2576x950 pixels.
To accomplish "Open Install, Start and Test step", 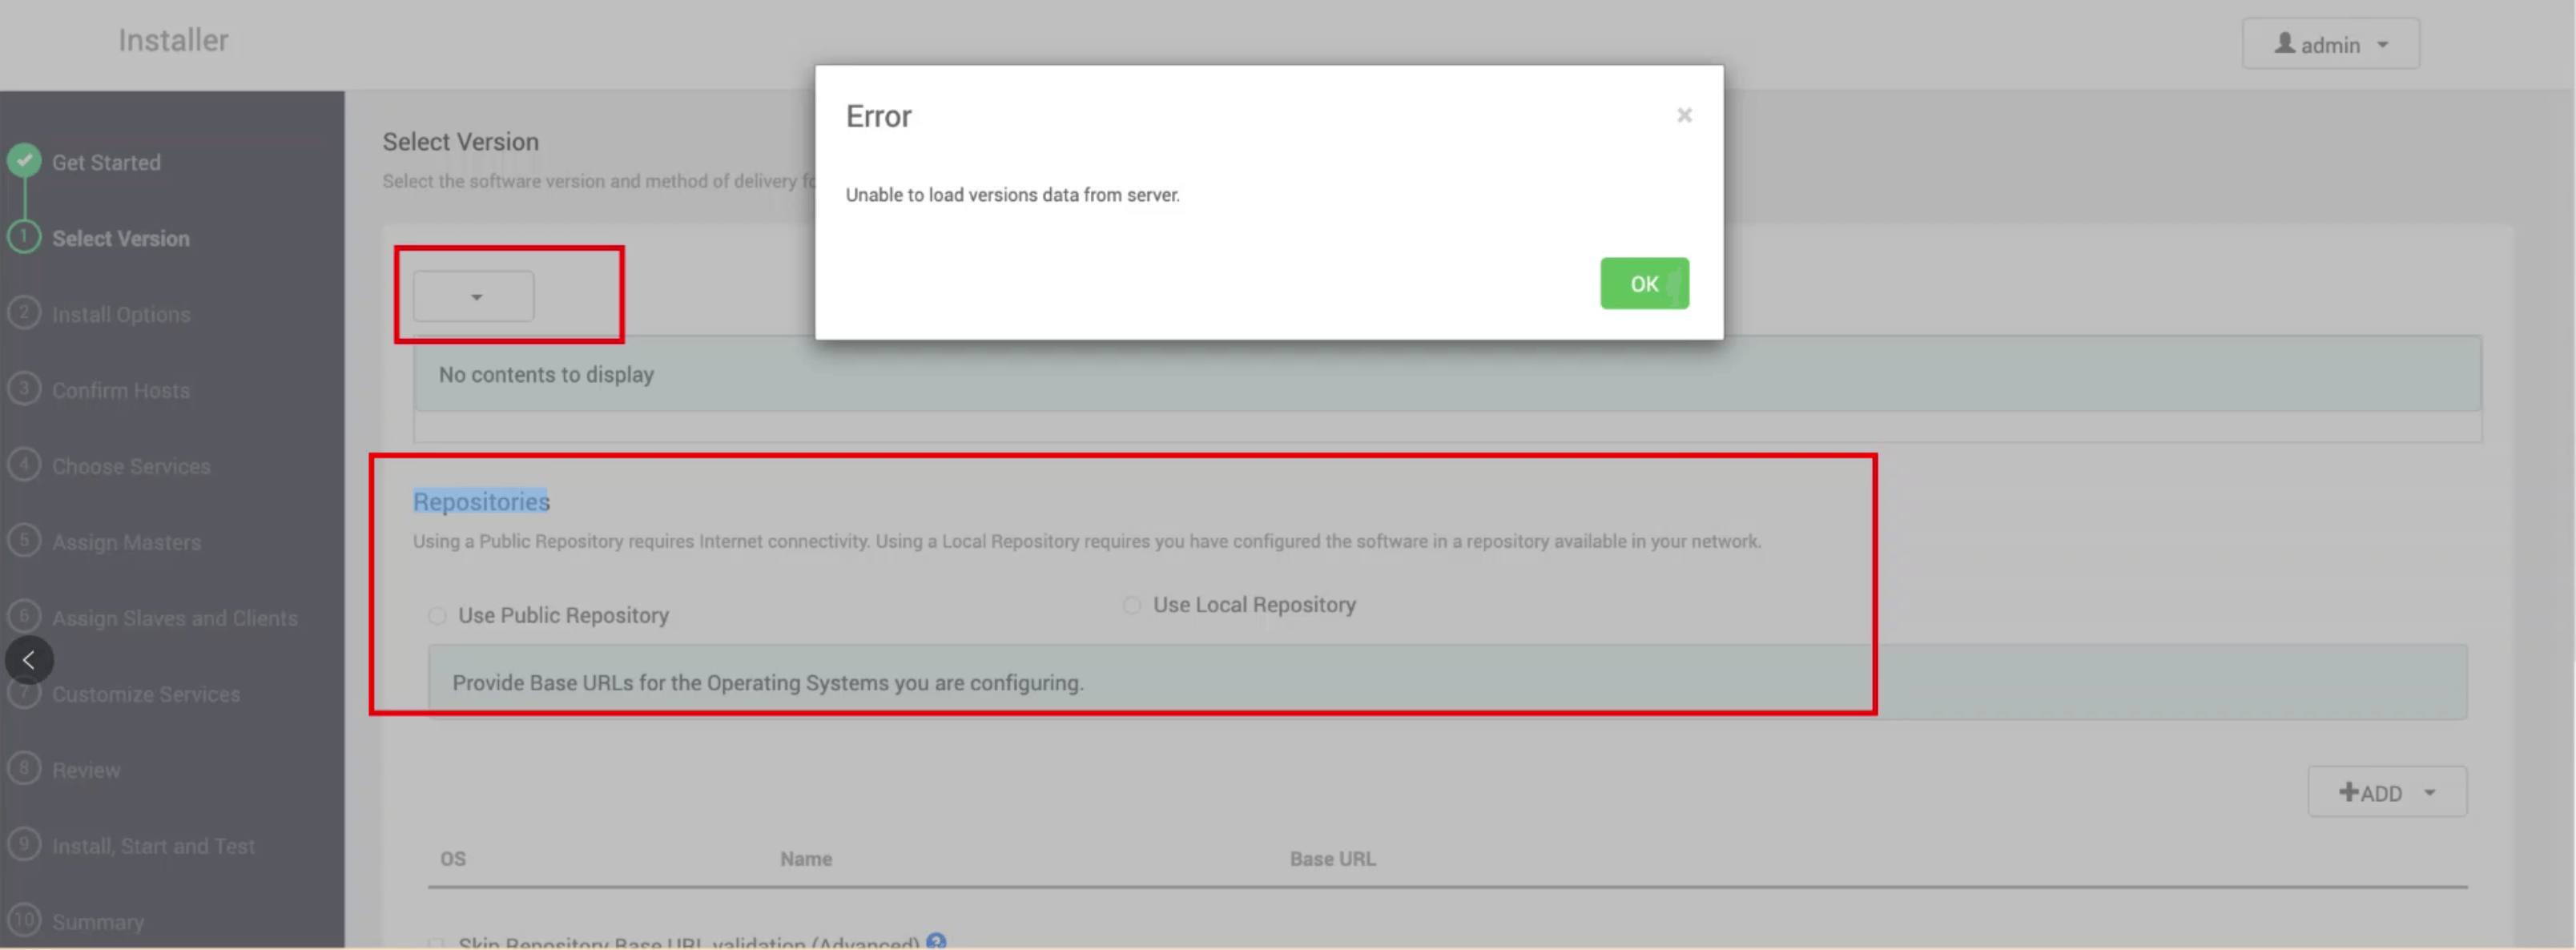I will [153, 846].
